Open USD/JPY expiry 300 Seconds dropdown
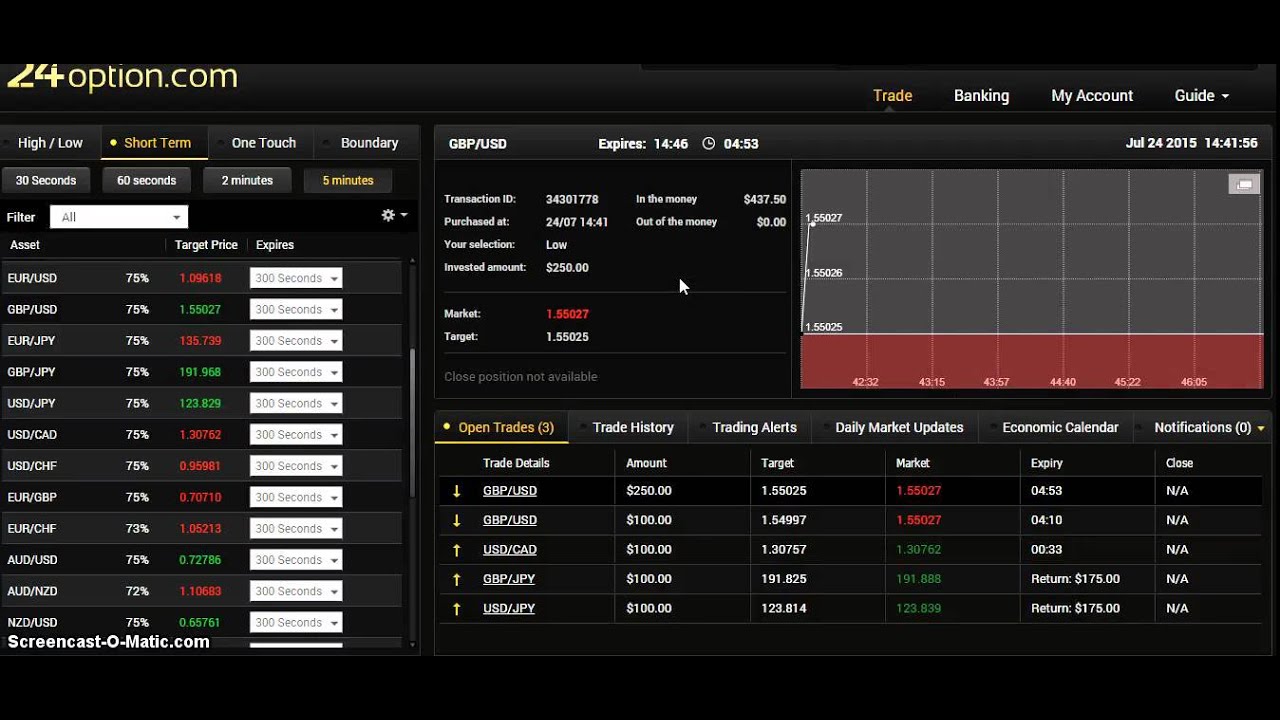This screenshot has height=720, width=1280. [296, 403]
